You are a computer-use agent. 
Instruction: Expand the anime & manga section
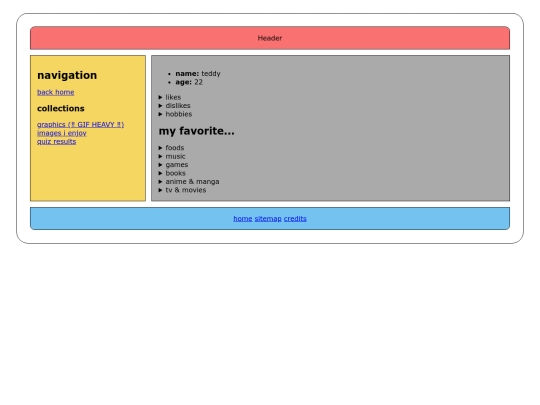pyautogui.click(x=189, y=181)
